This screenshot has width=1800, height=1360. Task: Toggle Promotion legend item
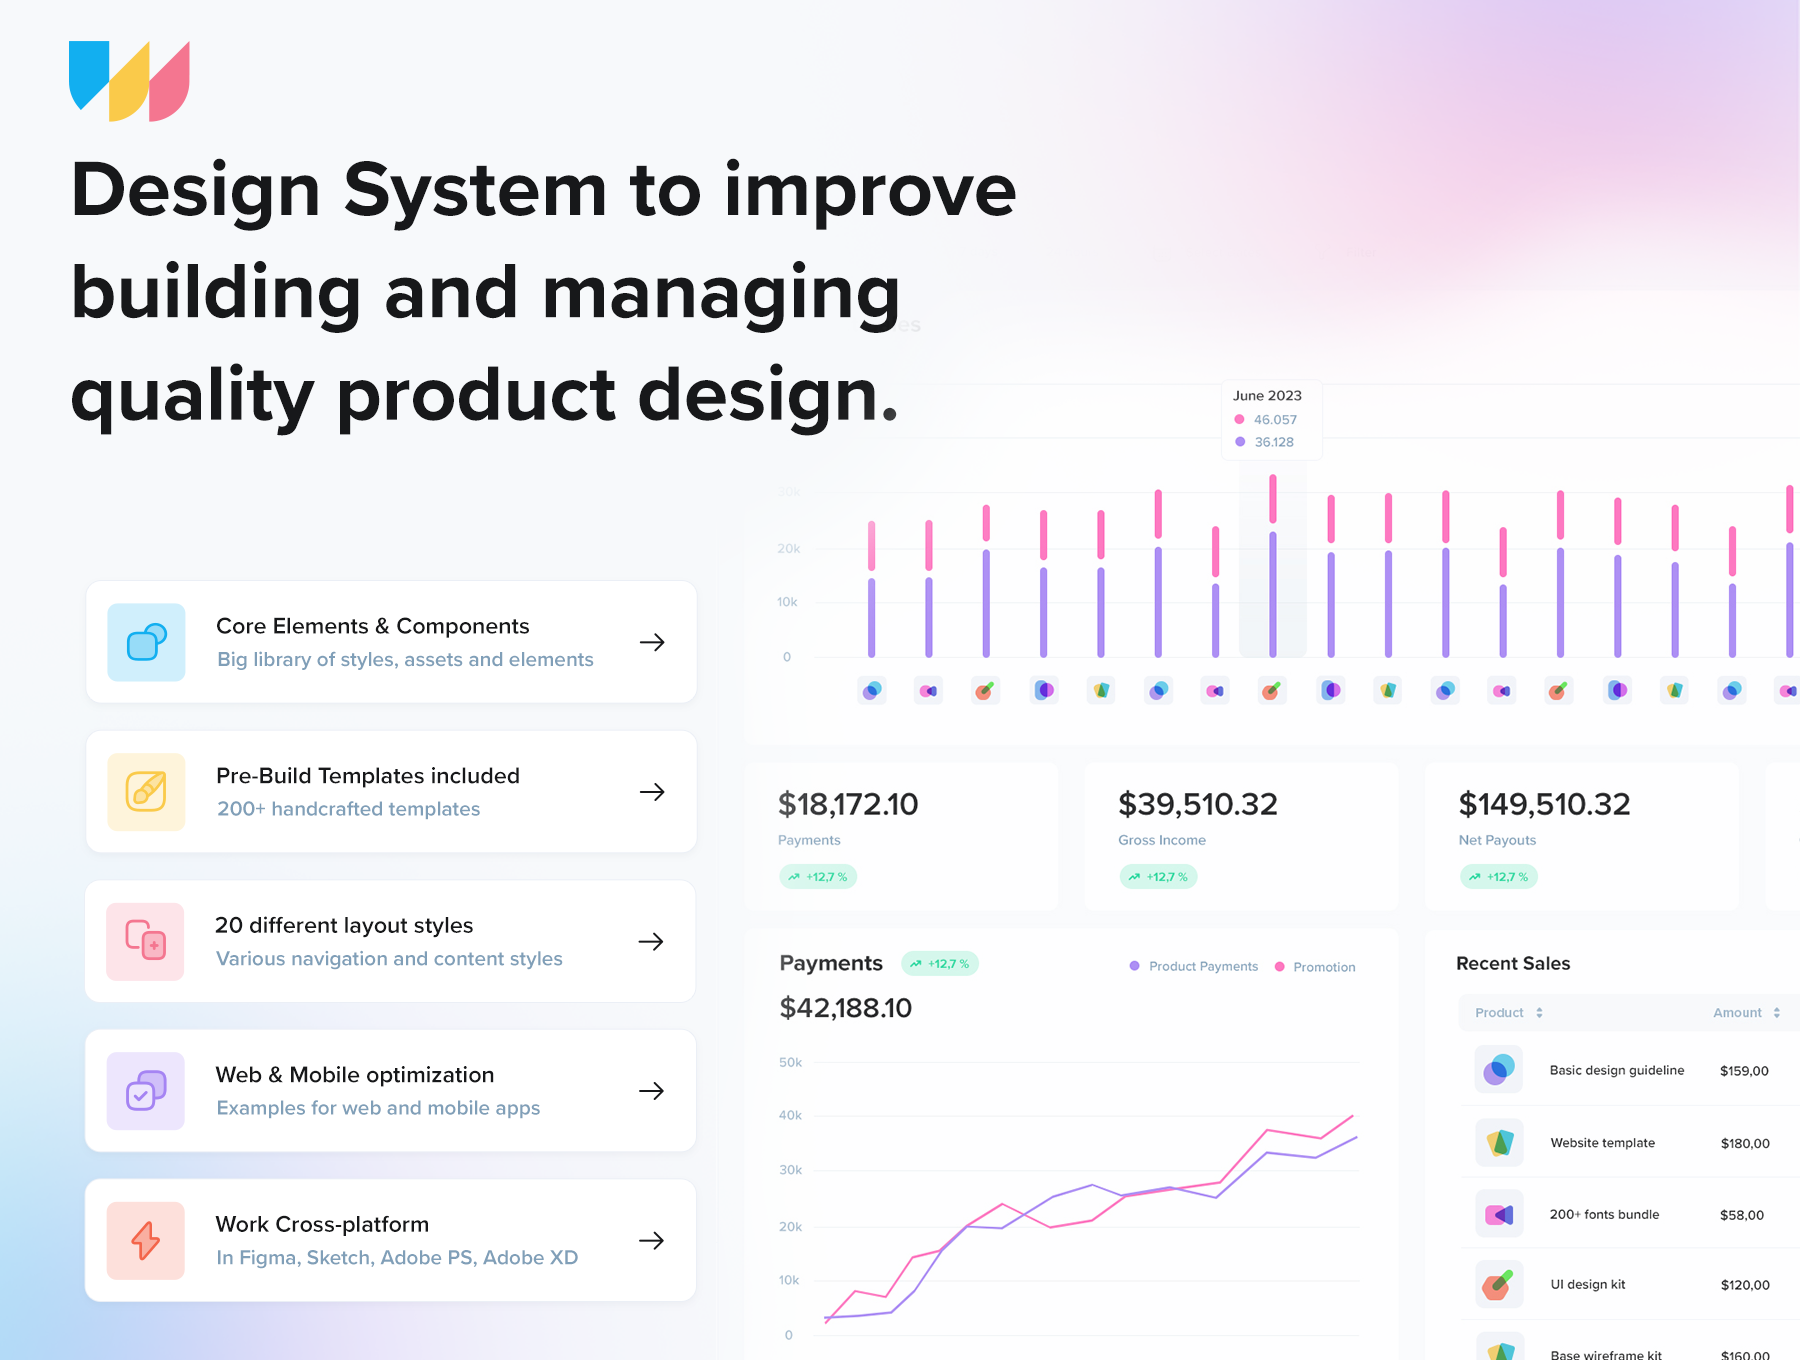point(1315,966)
